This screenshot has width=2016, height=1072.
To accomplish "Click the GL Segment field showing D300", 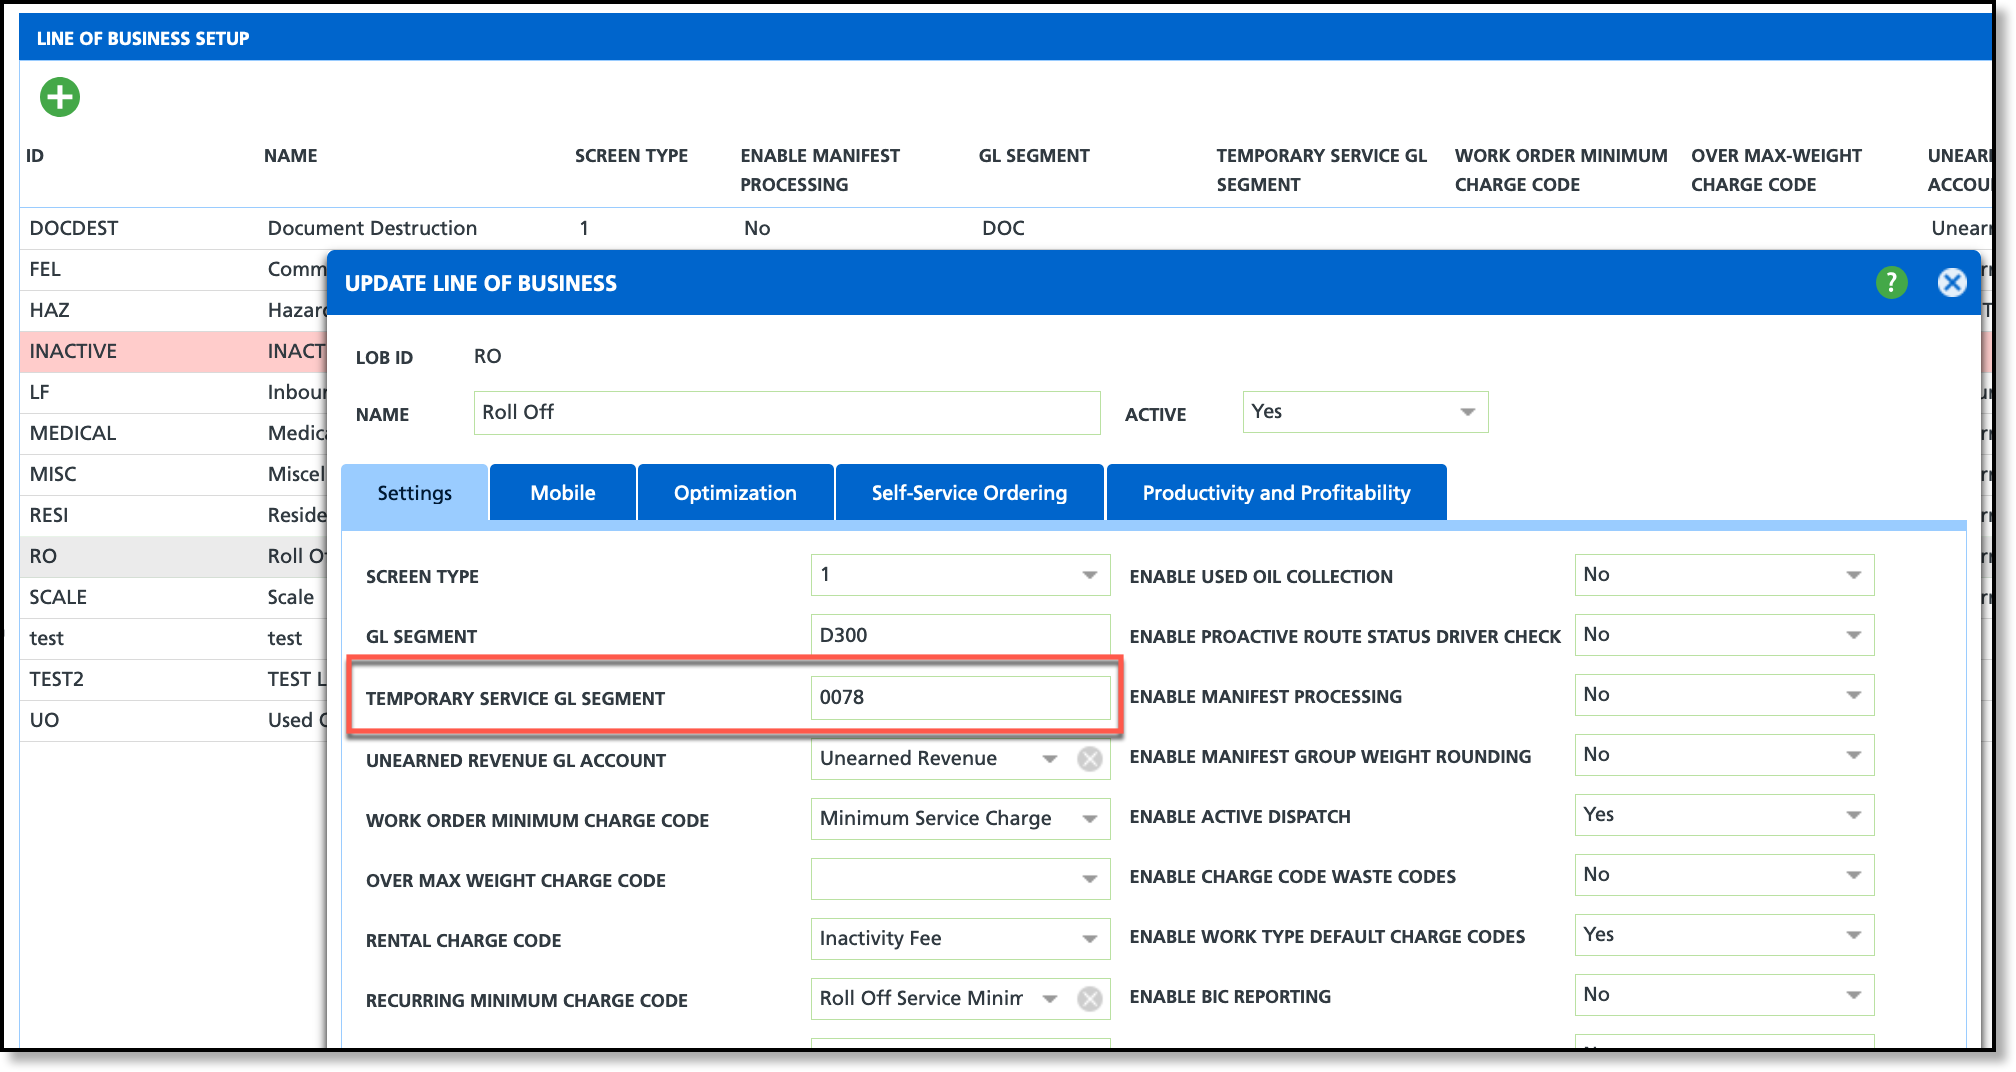I will (x=960, y=635).
